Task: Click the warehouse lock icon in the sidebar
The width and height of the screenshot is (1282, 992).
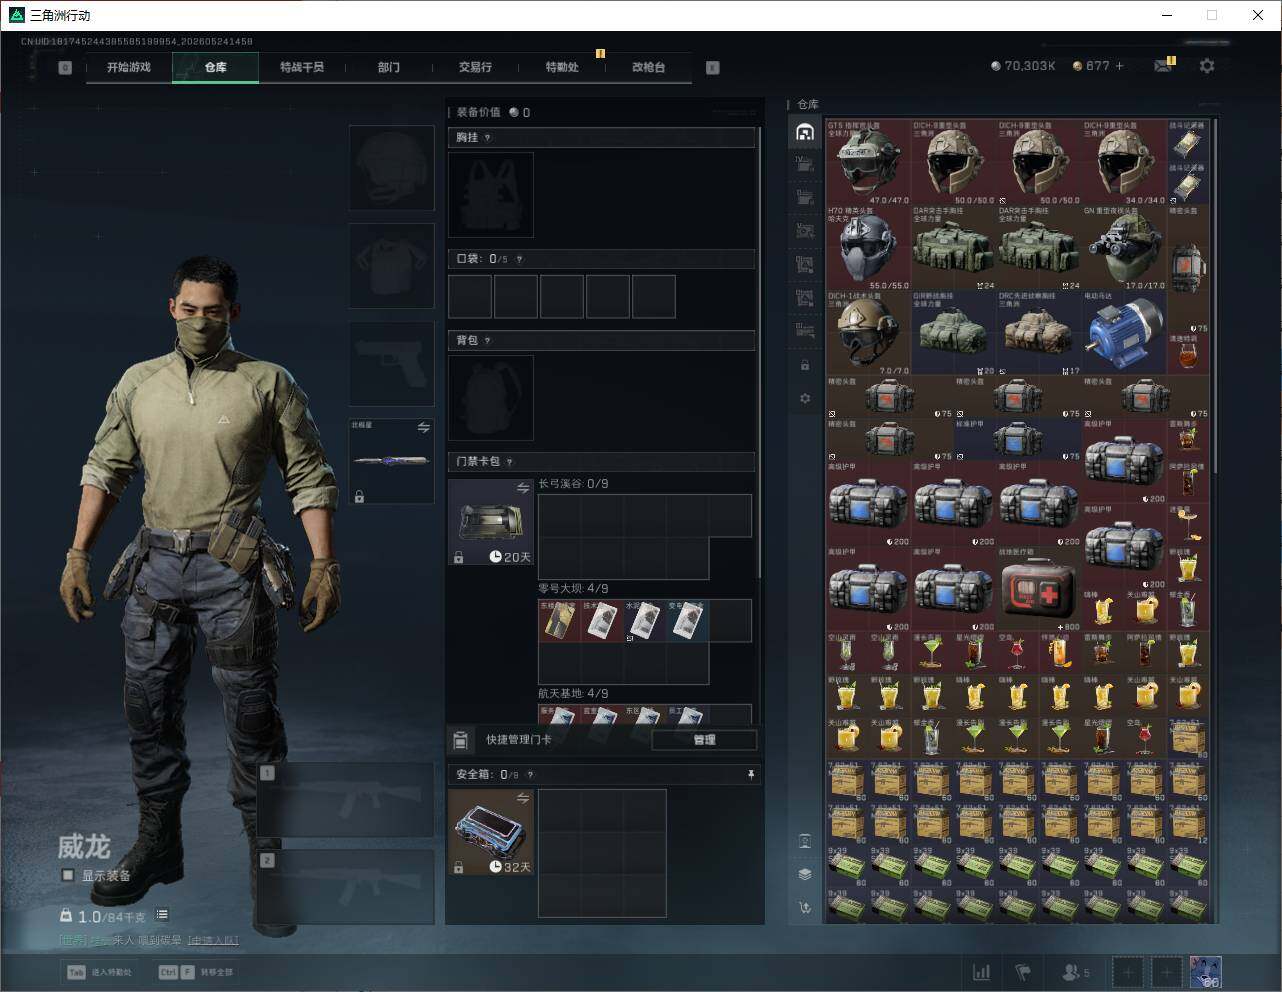Action: point(805,366)
